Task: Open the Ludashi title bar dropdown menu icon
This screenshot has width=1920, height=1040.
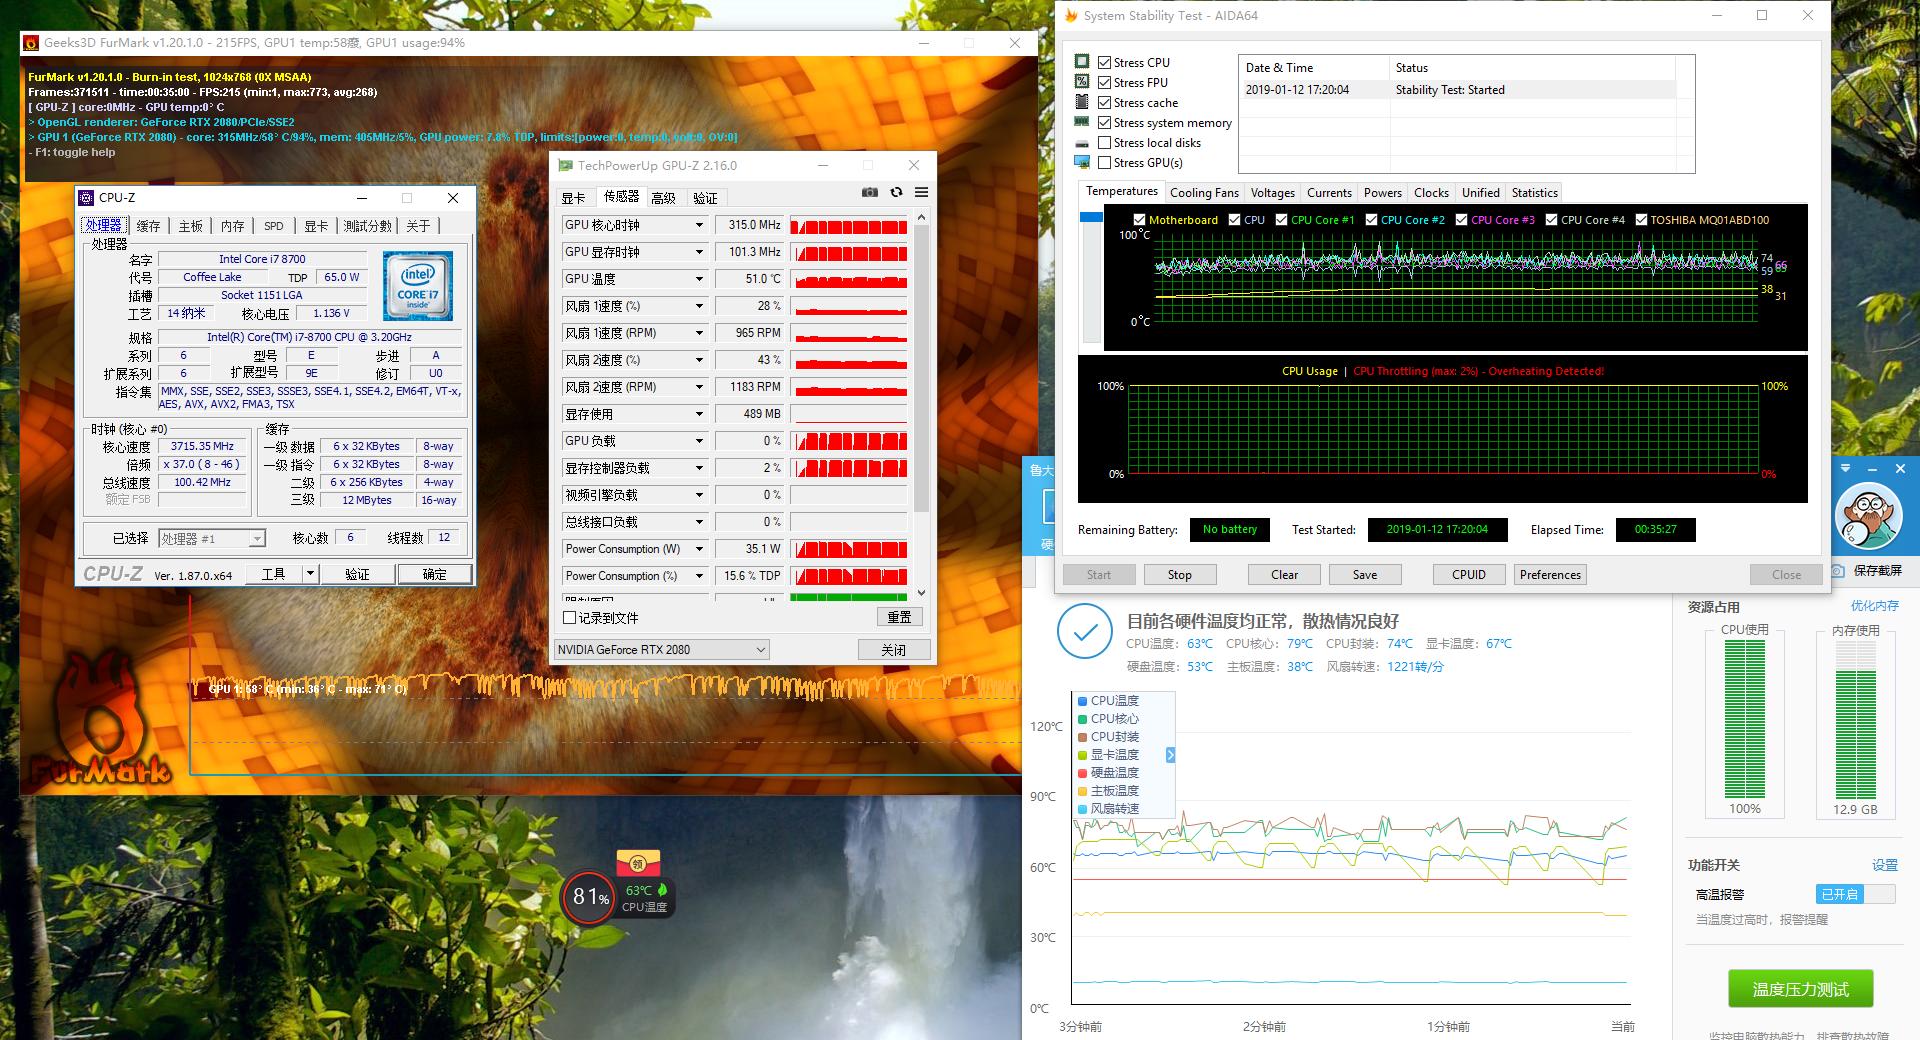Action: [x=1846, y=468]
